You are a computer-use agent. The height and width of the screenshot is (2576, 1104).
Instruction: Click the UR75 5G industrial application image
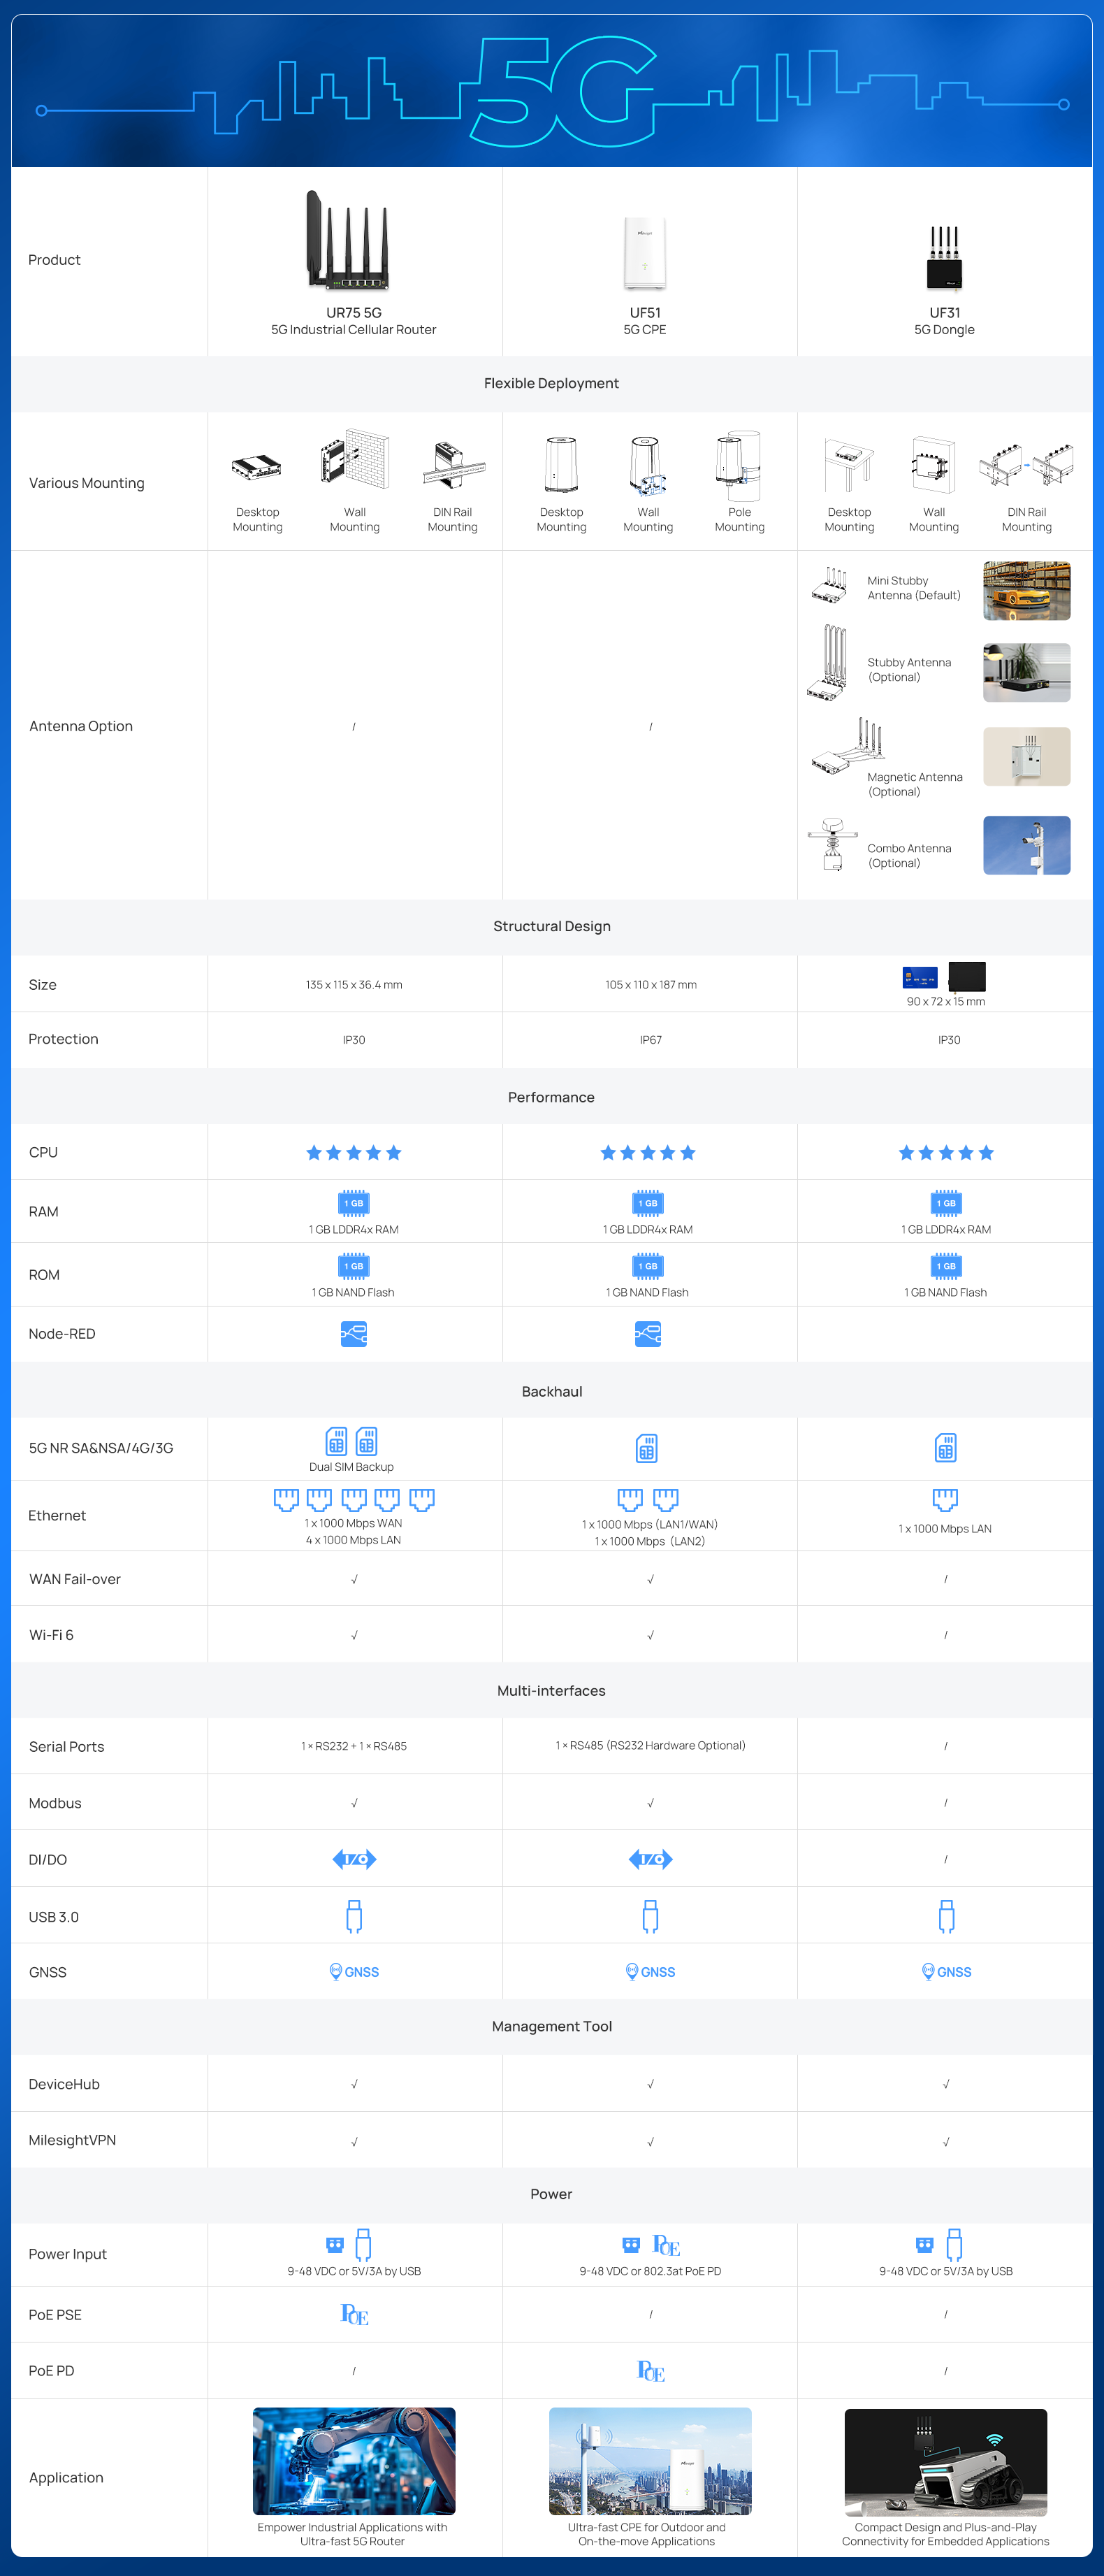pos(354,2460)
